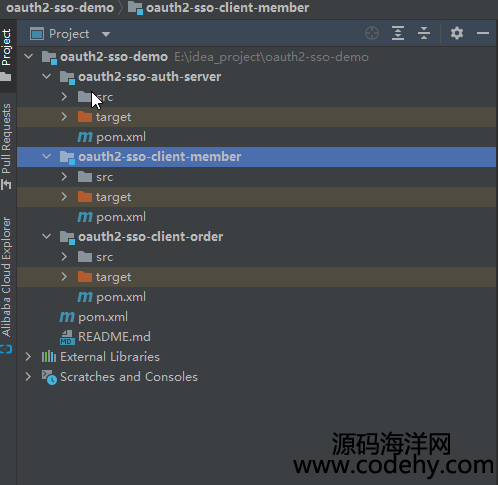The height and width of the screenshot is (485, 498).
Task: Expand the target folder in oauth2-sso-client-member
Action: click(x=64, y=197)
